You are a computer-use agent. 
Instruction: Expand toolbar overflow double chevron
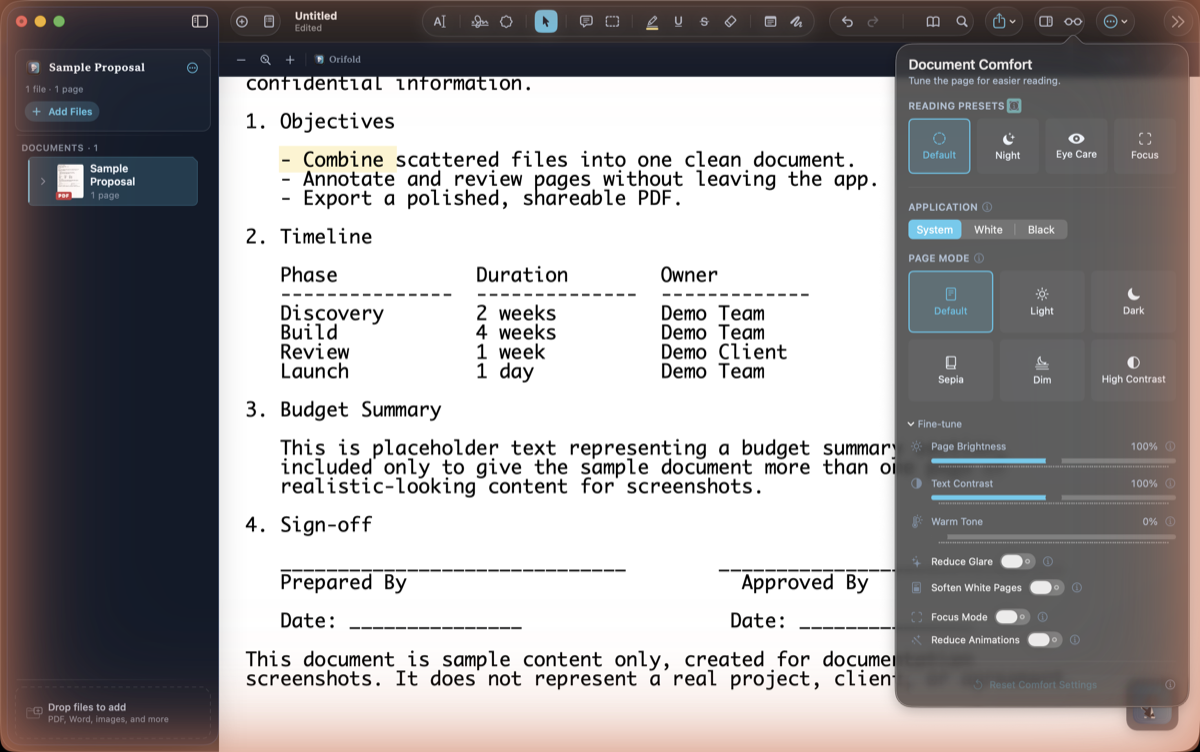pos(1176,21)
